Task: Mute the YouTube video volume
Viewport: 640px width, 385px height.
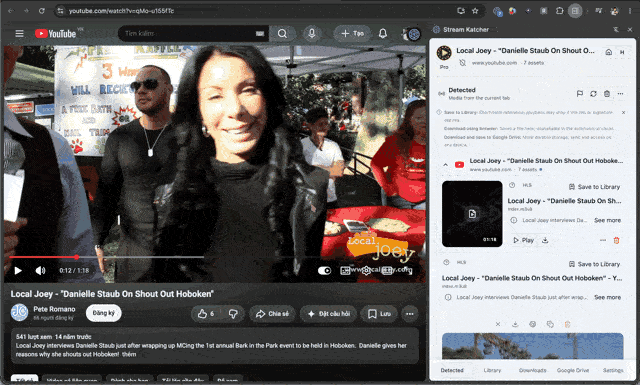Action: tap(40, 270)
